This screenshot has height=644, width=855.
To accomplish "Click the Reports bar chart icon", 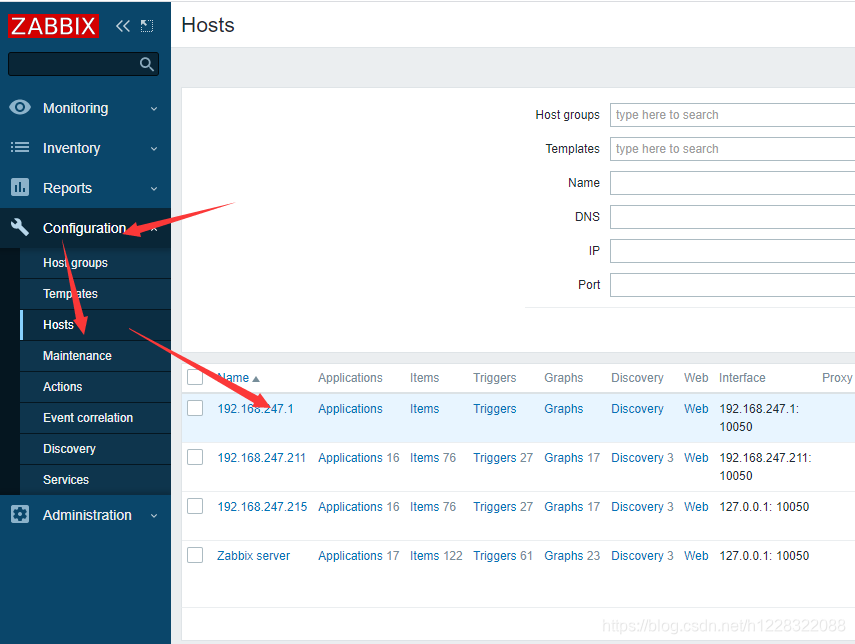I will point(20,187).
